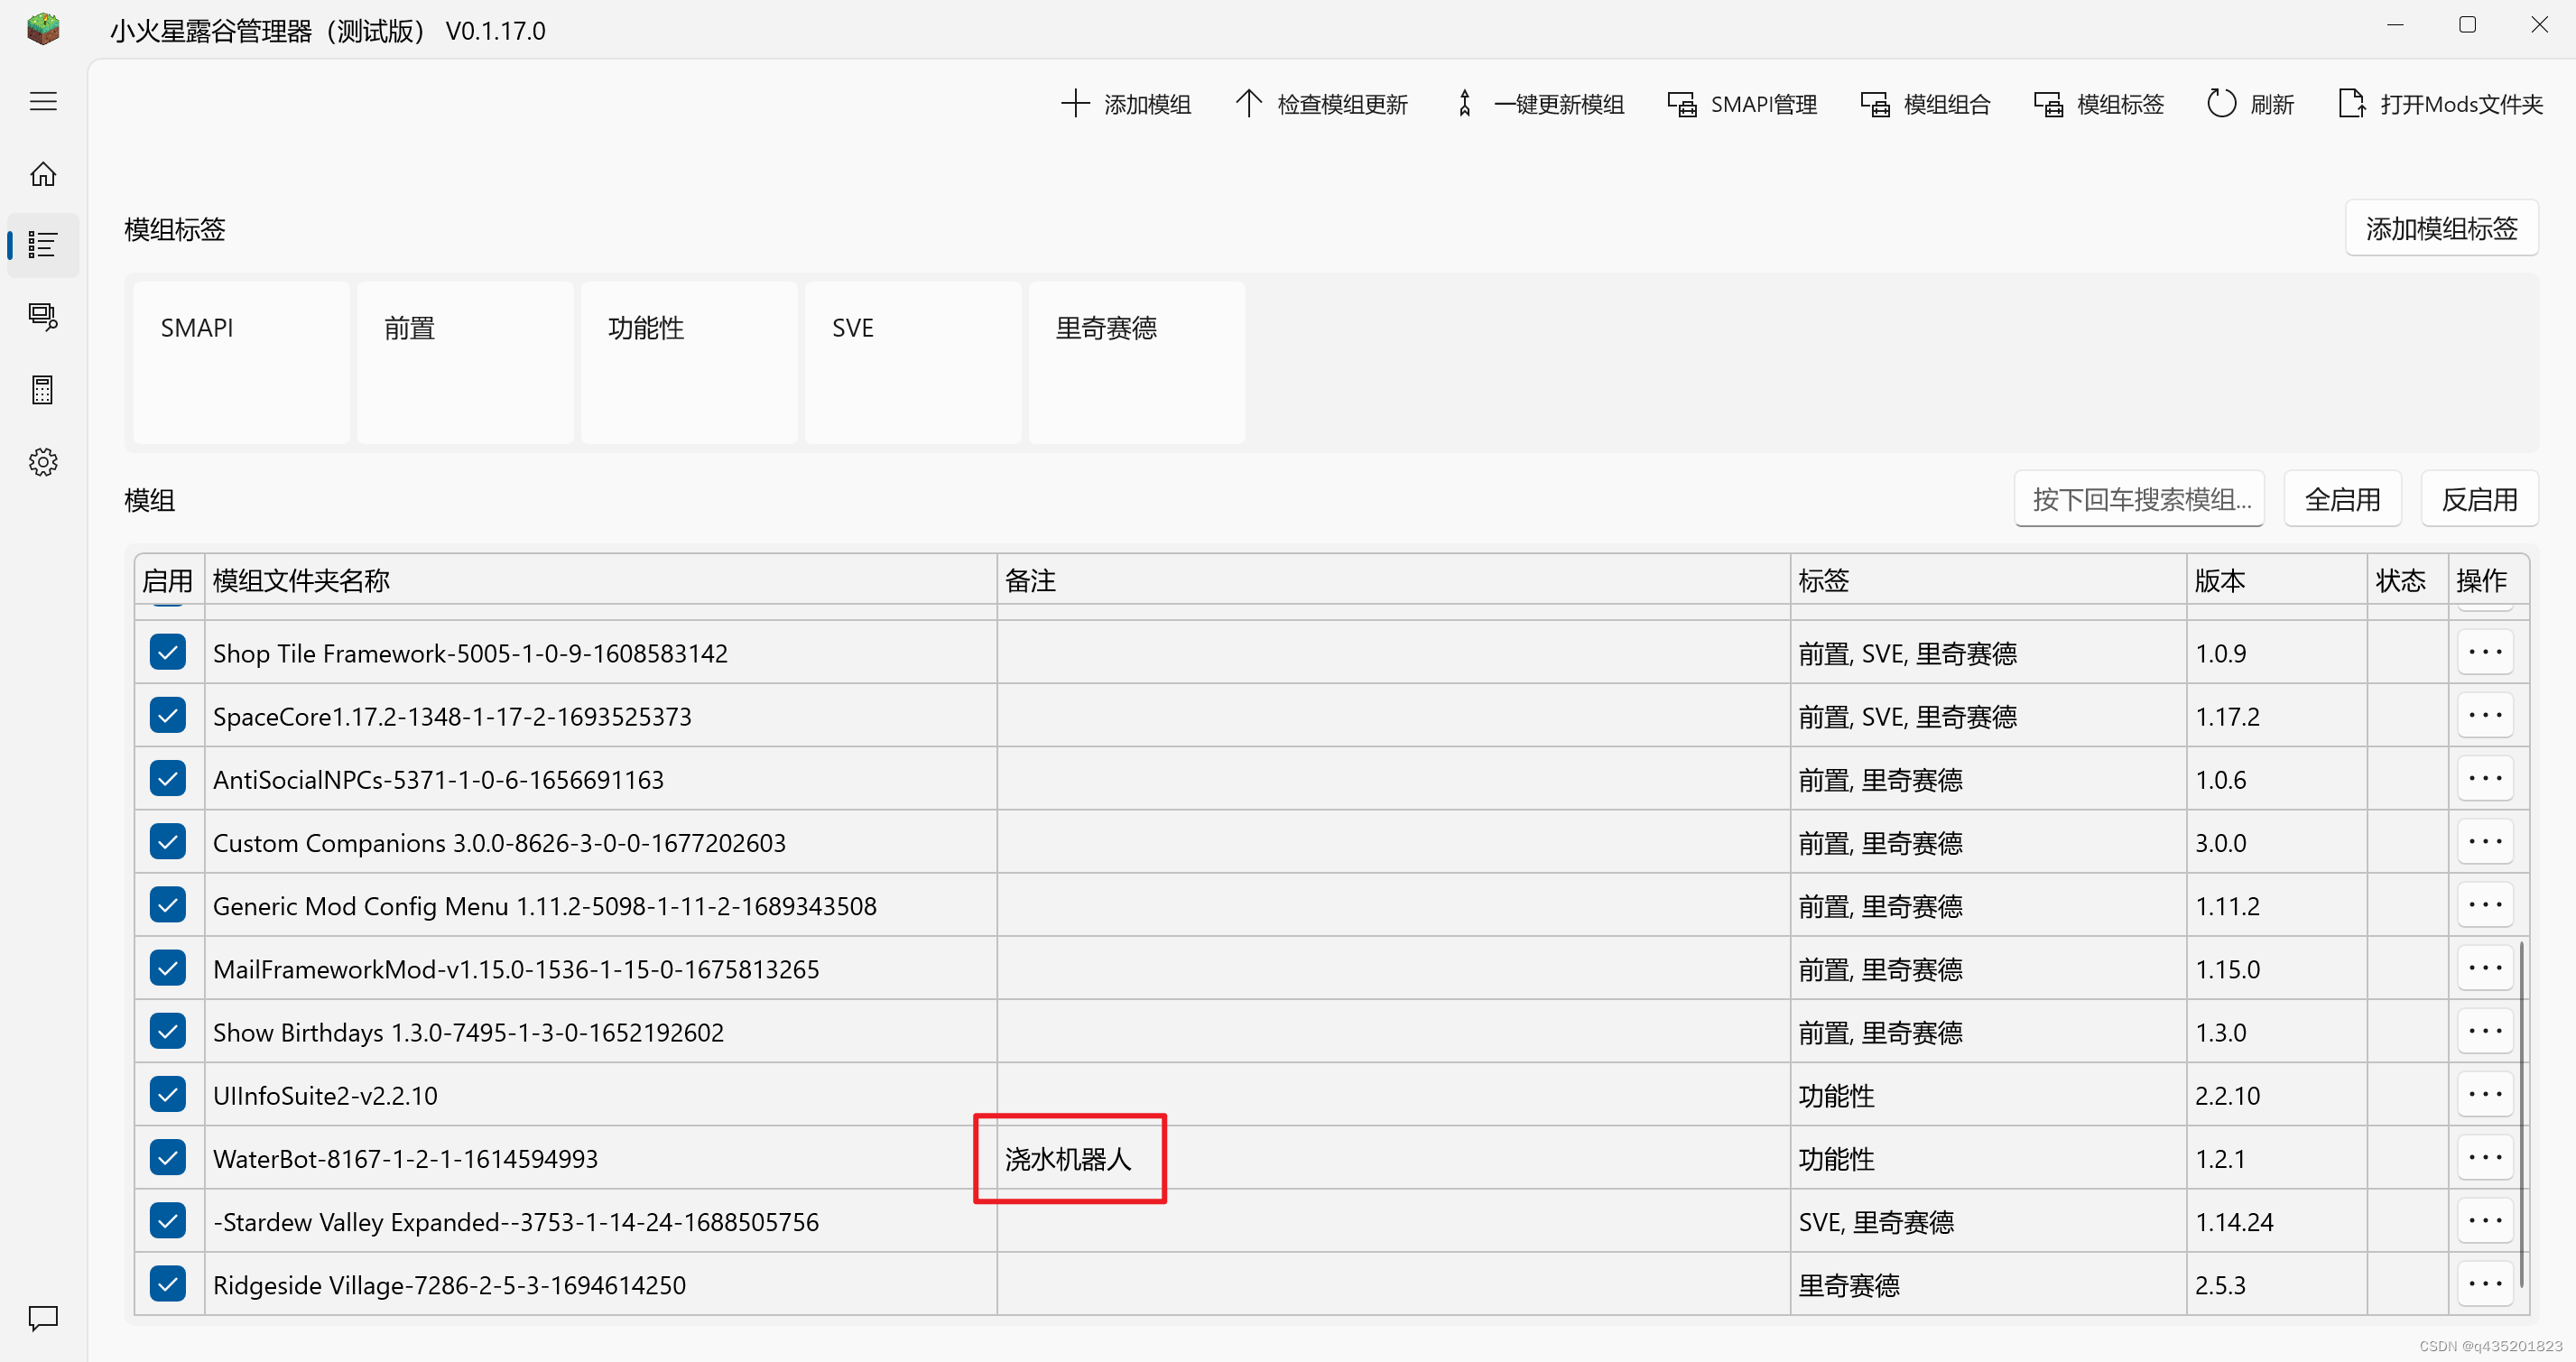Select the SMAPI tag card
2576x1362 pixels.
242,362
